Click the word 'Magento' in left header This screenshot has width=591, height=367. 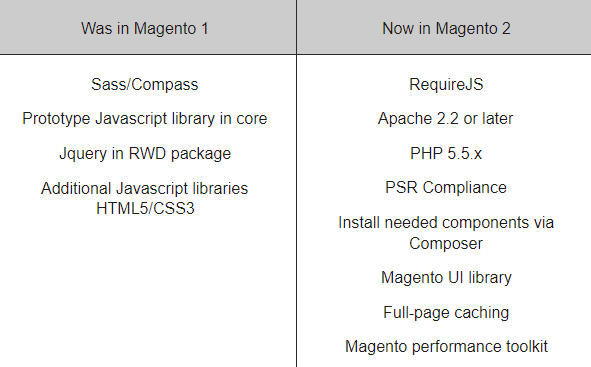[165, 29]
